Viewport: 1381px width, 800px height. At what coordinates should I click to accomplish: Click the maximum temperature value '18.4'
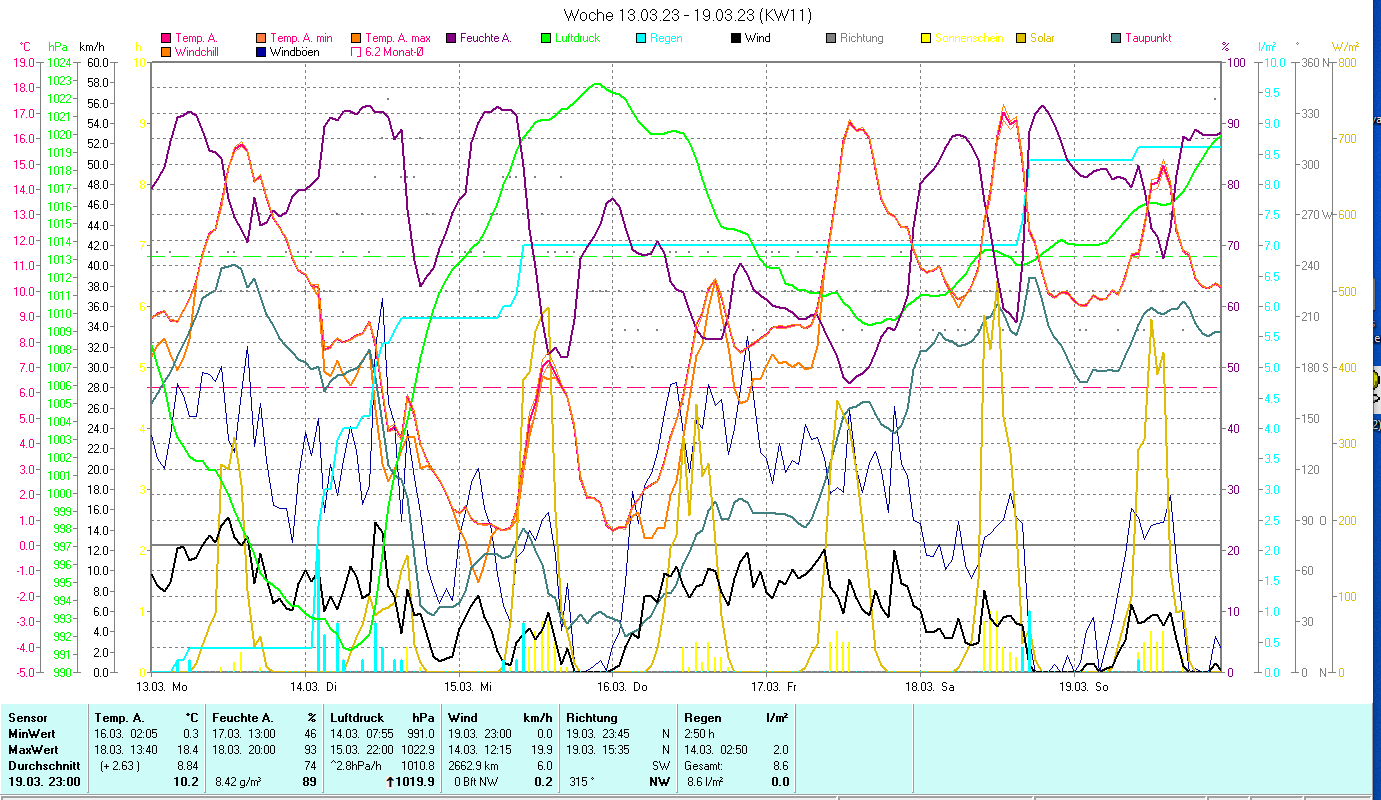coord(188,750)
